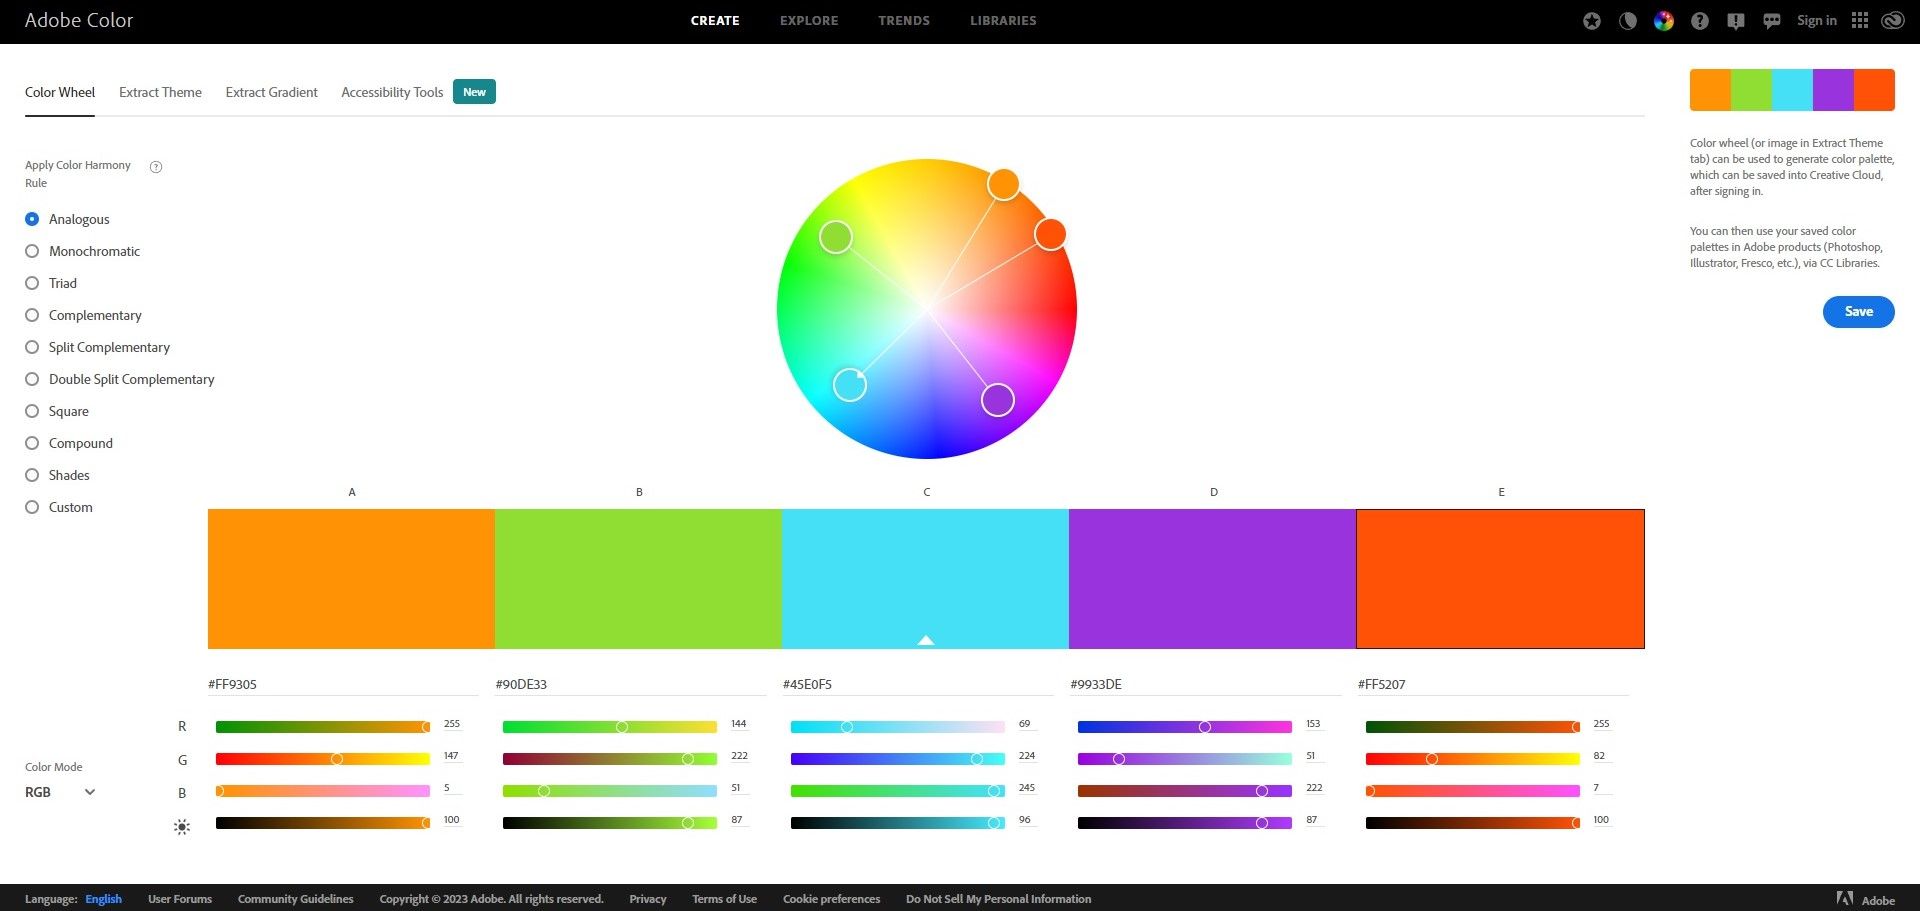The width and height of the screenshot is (1920, 911).
Task: Change language via the English link
Action: pyautogui.click(x=103, y=899)
